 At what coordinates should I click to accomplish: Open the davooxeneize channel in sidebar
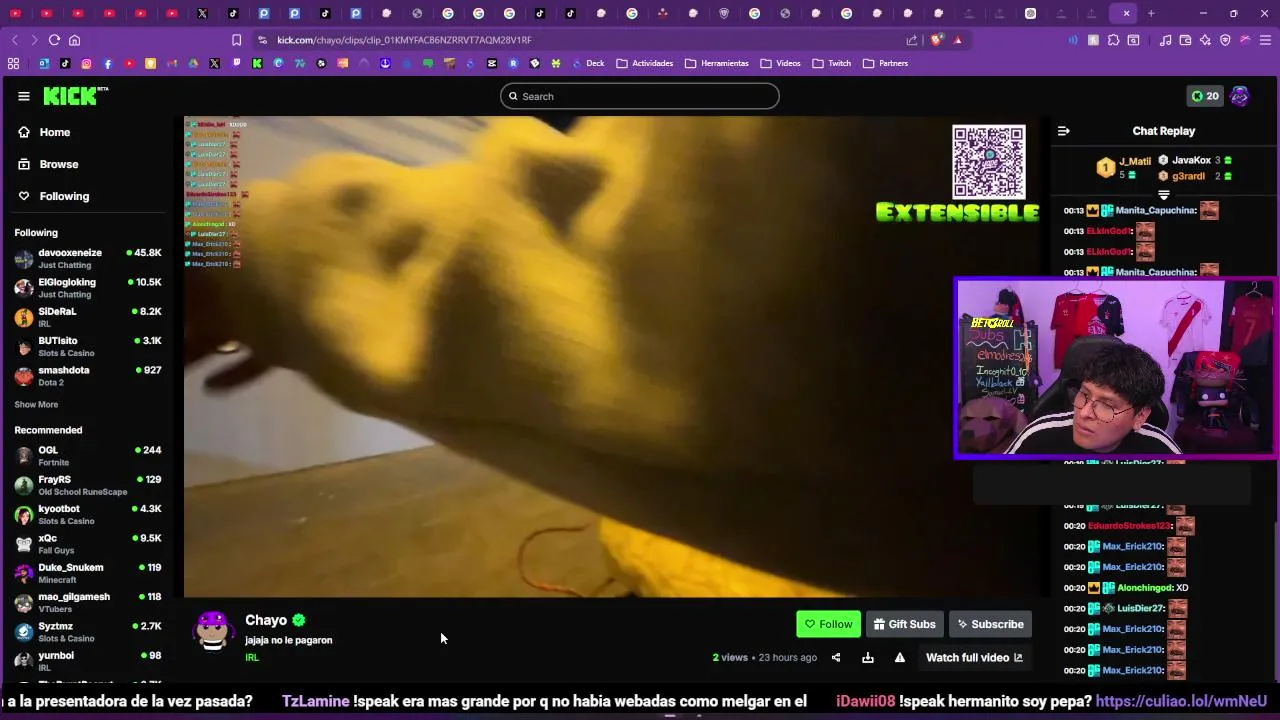(x=88, y=259)
